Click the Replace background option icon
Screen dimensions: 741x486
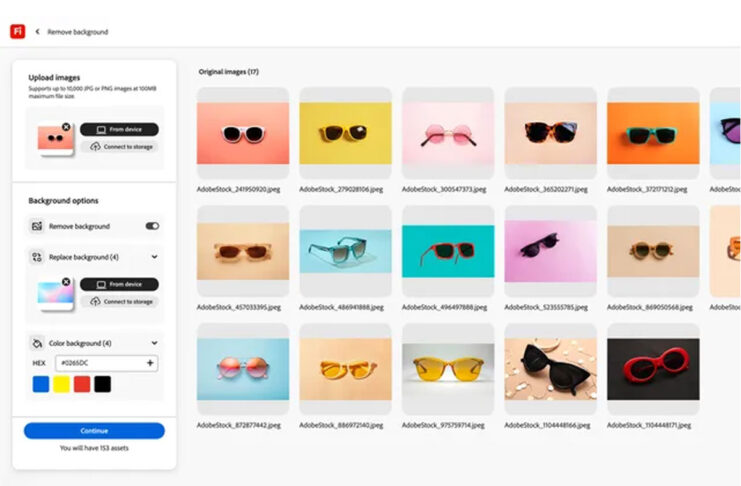pyautogui.click(x=37, y=257)
